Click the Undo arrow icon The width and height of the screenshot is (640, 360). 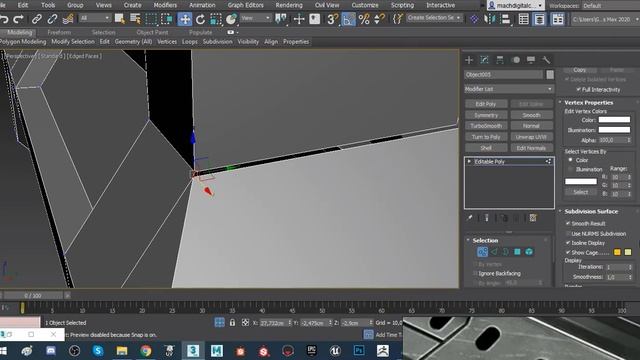coord(4,19)
